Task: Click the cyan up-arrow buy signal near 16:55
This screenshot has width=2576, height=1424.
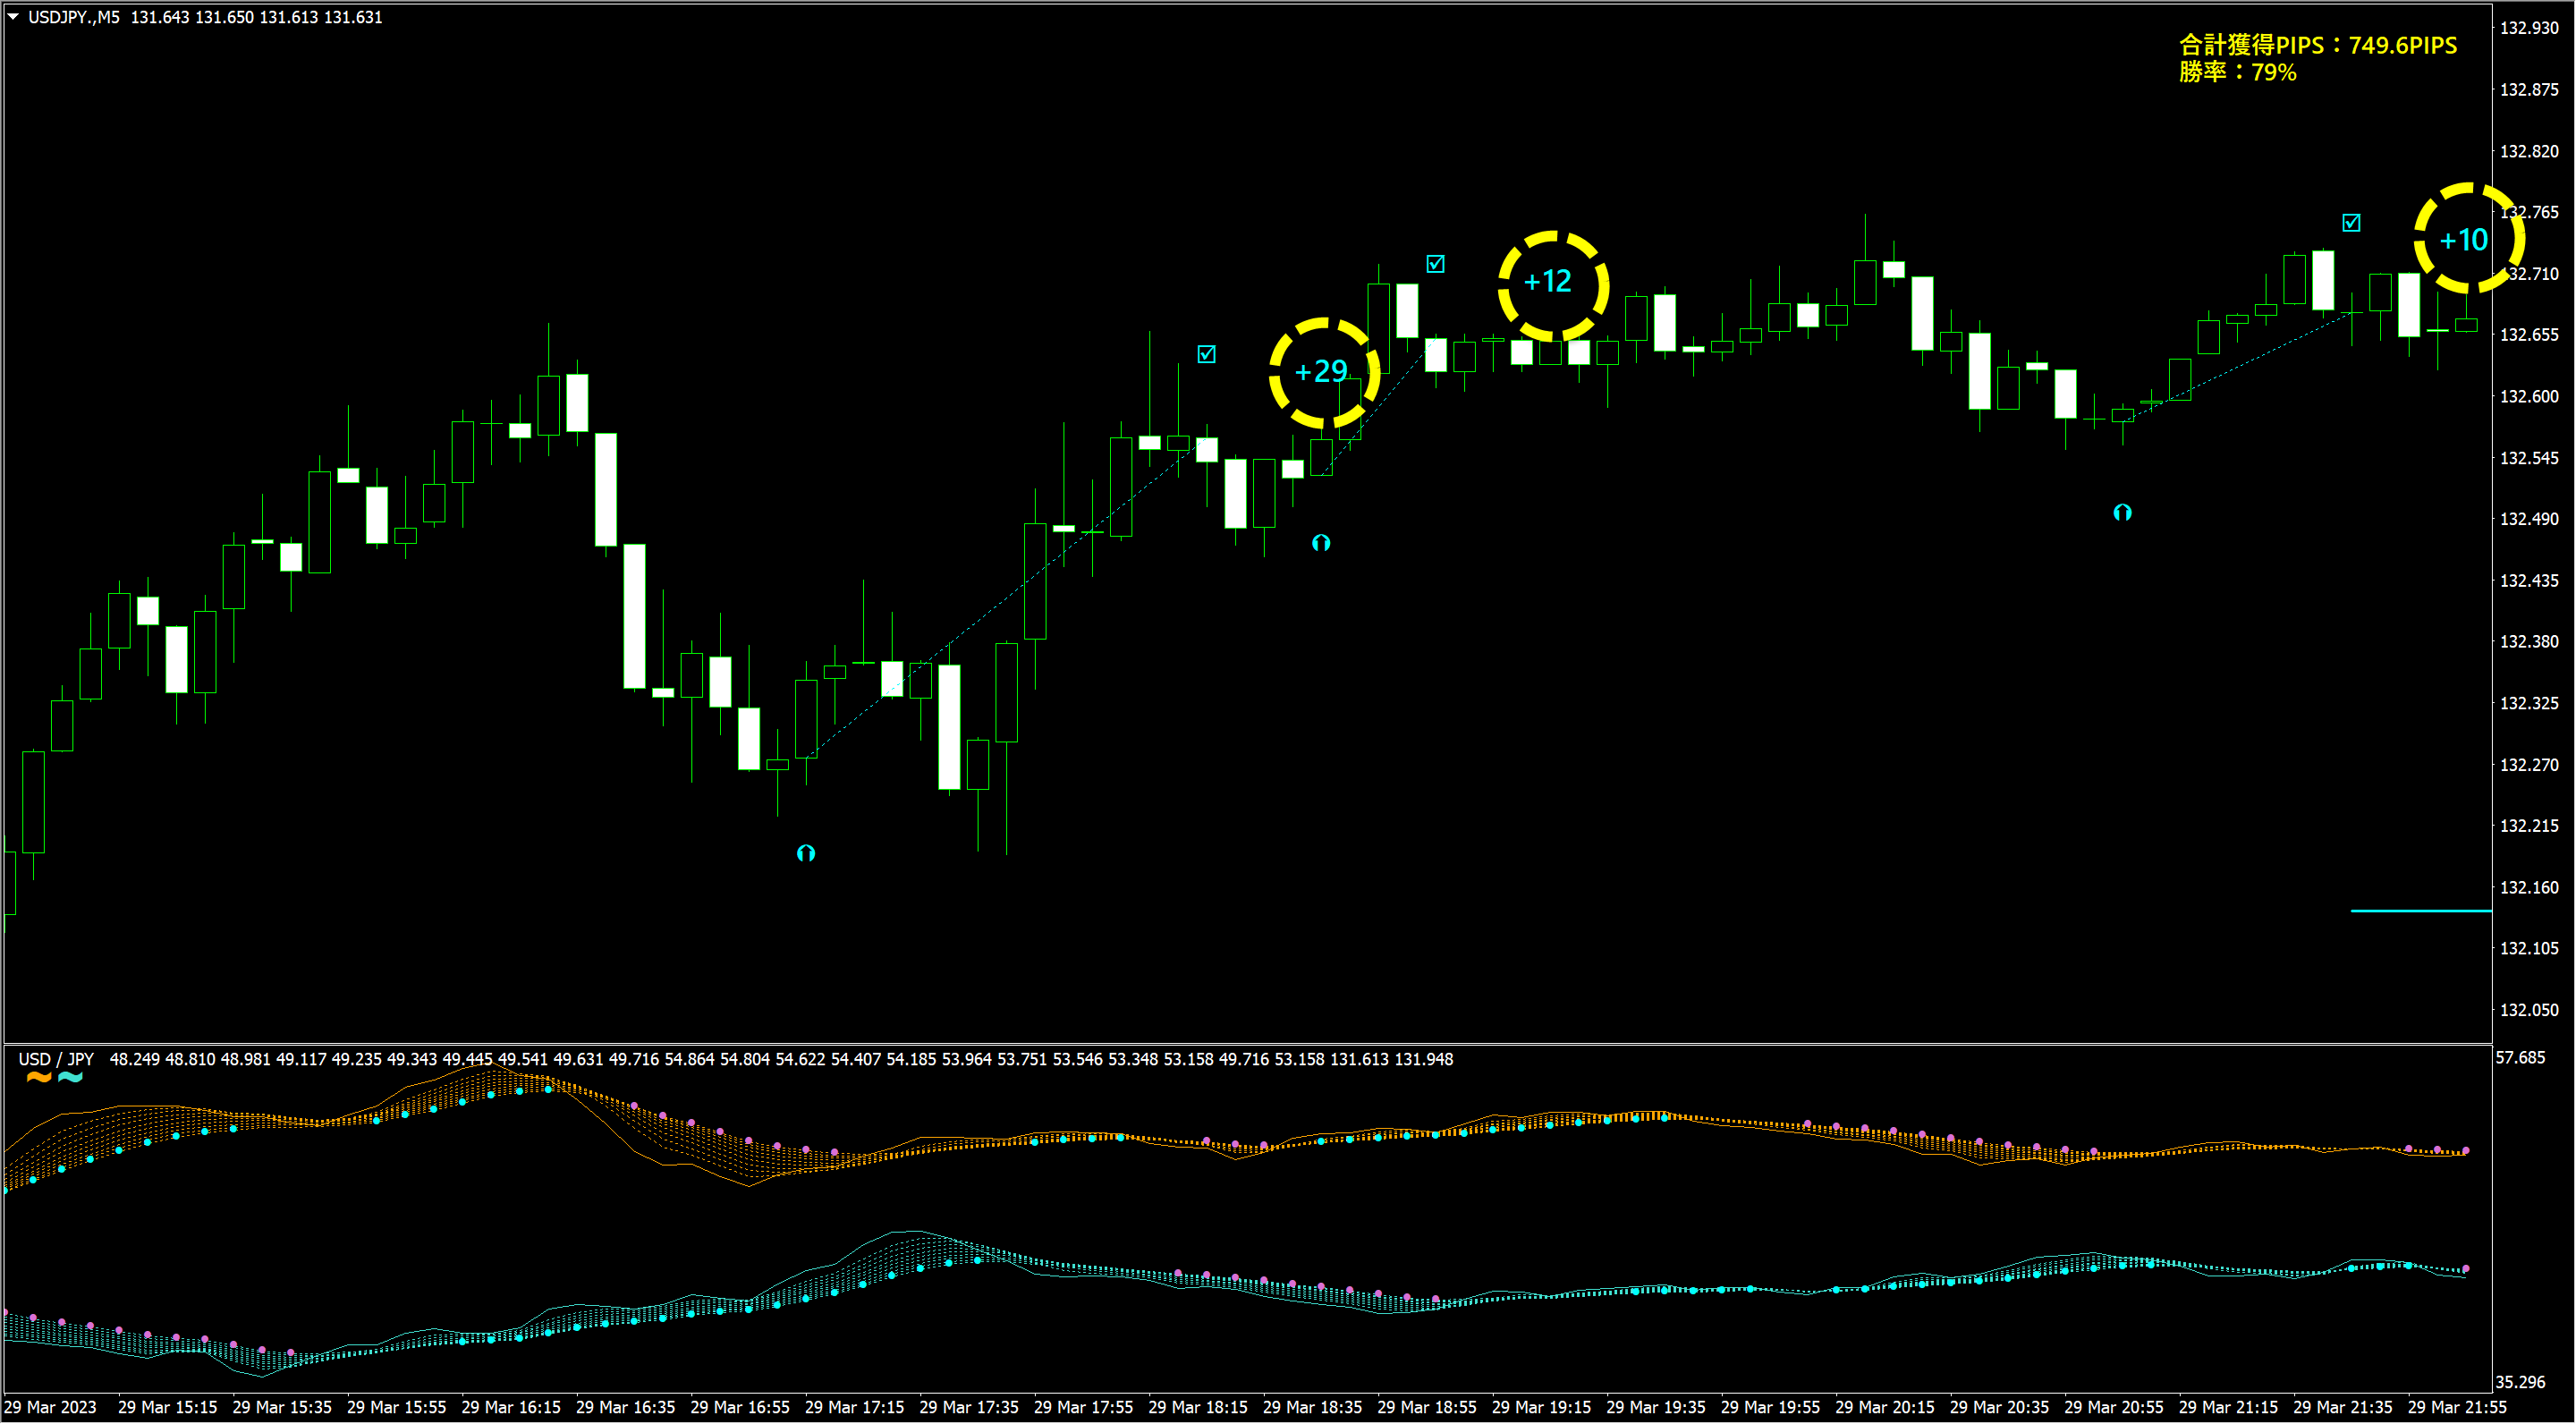Action: point(806,853)
